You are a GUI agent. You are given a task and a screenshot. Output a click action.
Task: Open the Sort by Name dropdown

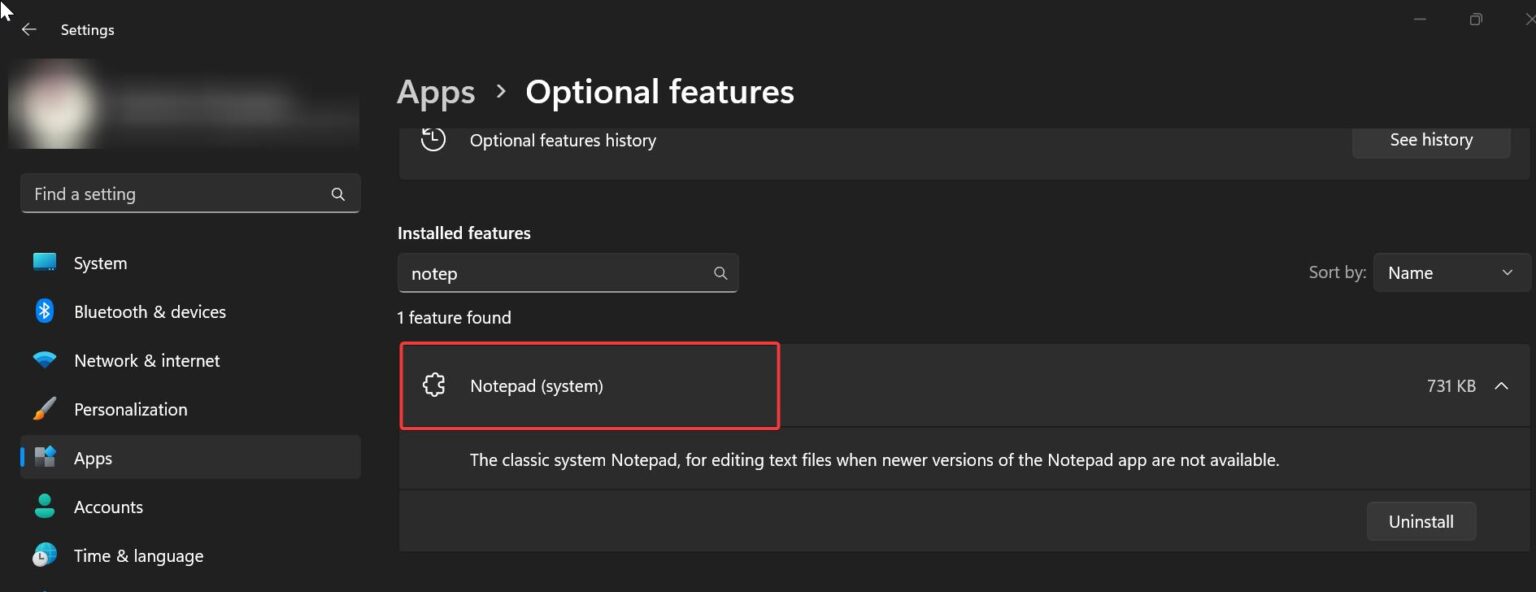tap(1451, 272)
